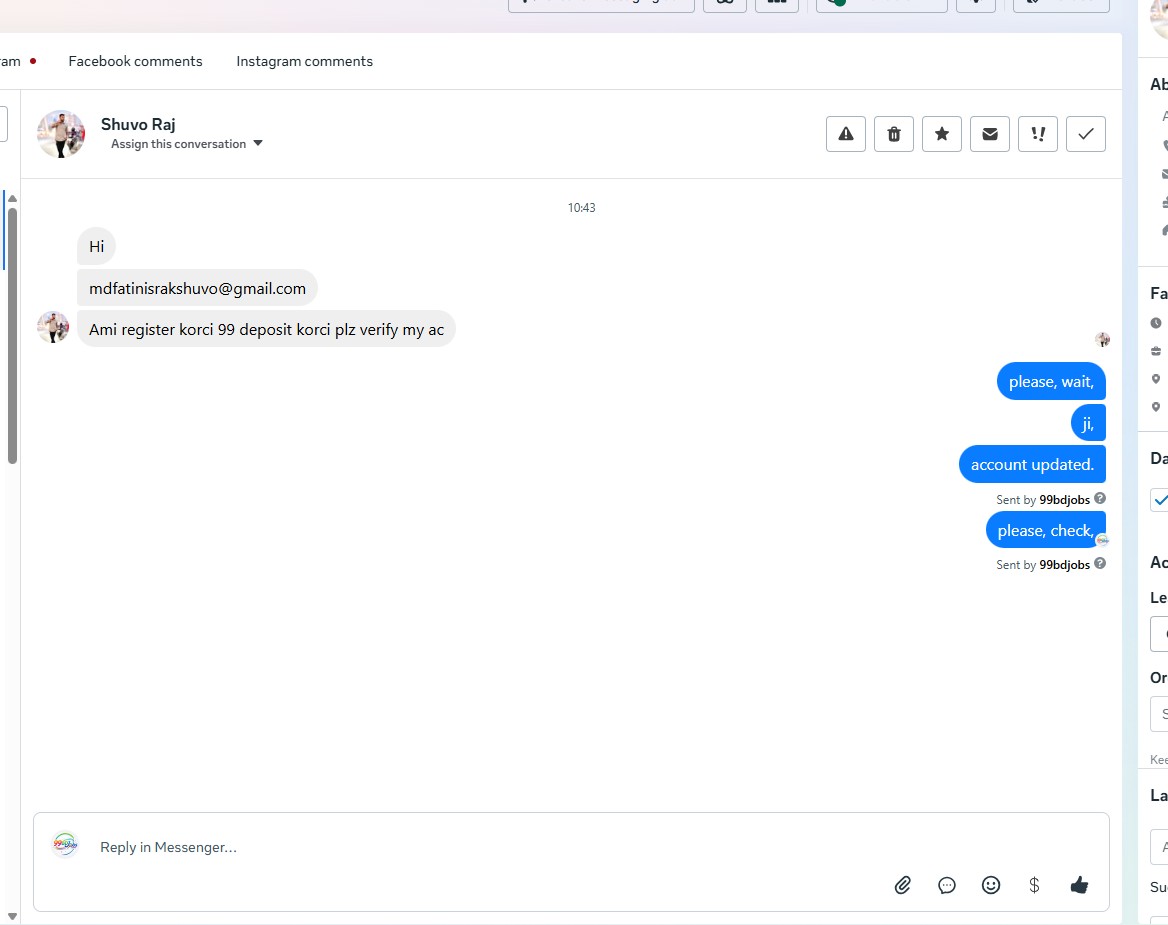Delete conversation using trash icon

[894, 134]
